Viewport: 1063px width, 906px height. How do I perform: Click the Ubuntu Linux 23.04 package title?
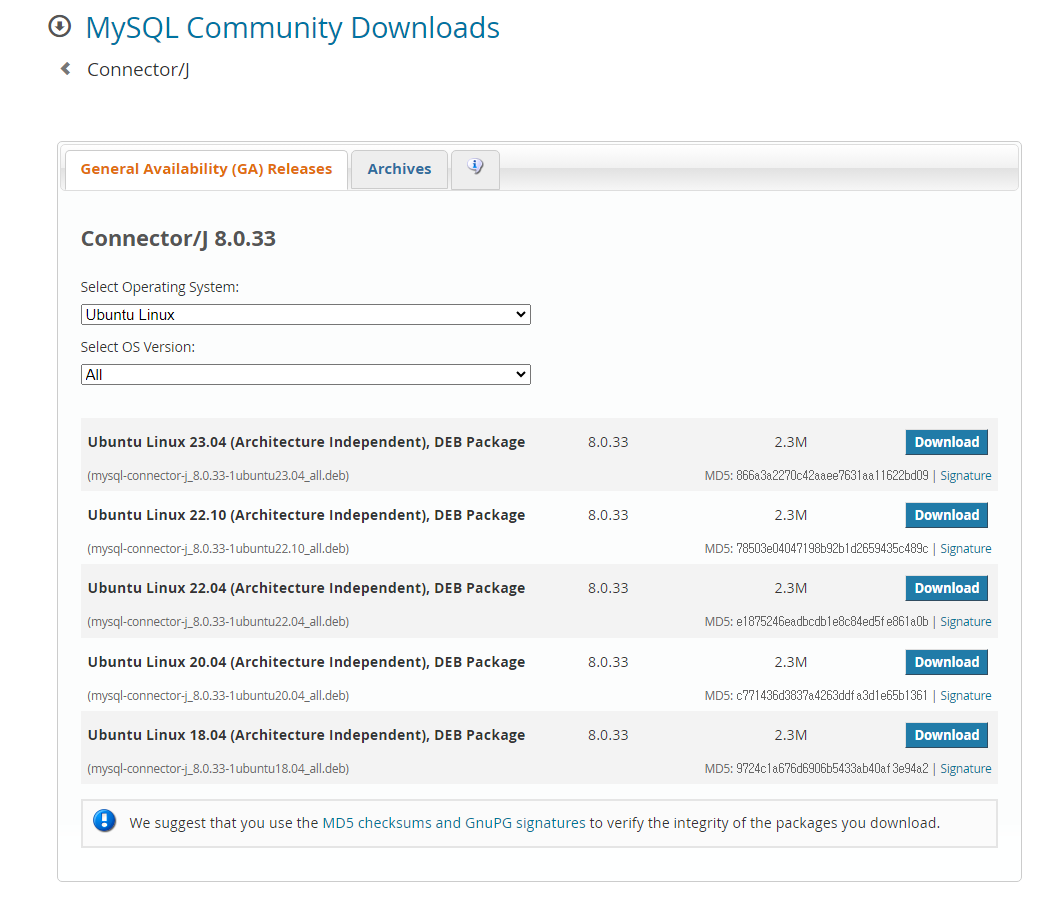[306, 442]
